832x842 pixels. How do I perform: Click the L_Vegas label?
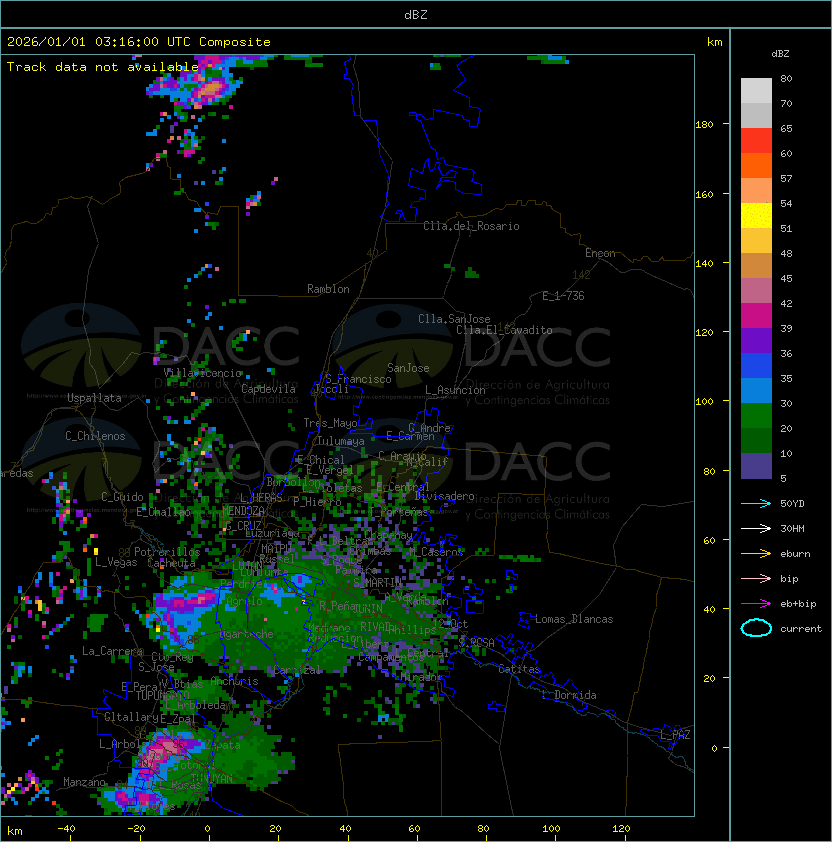116,562
